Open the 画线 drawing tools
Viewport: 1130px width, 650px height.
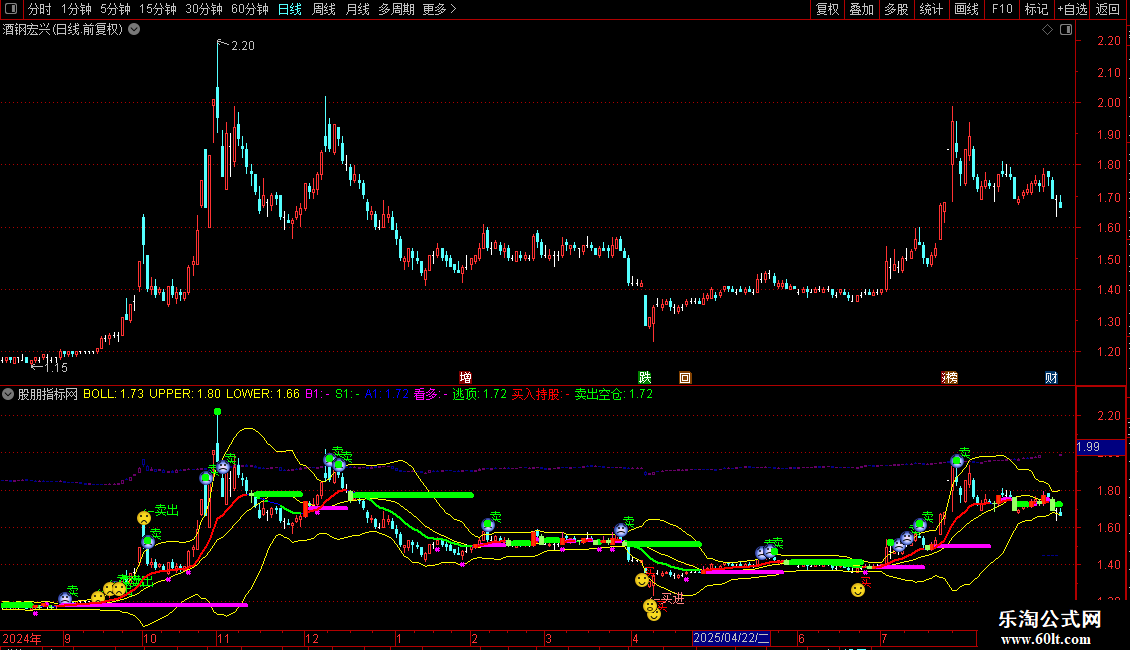coord(966,9)
